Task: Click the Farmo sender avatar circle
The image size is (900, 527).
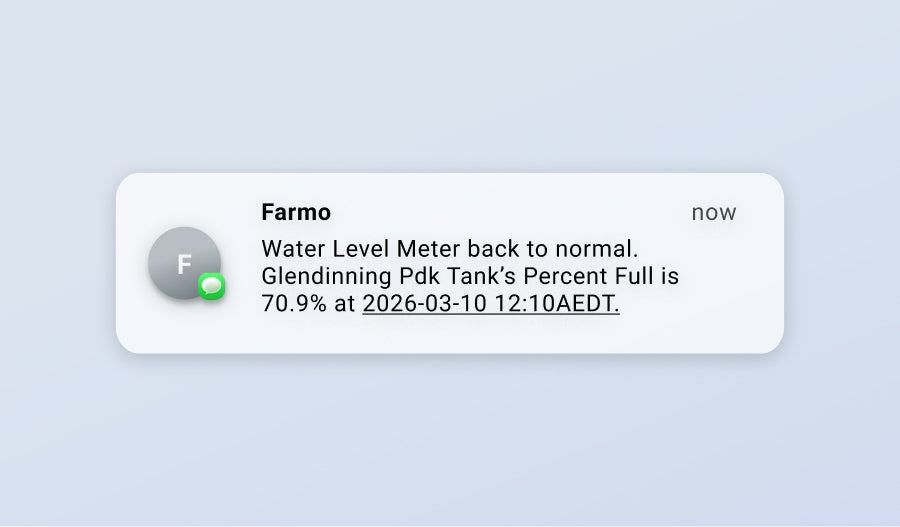Action: [x=181, y=259]
